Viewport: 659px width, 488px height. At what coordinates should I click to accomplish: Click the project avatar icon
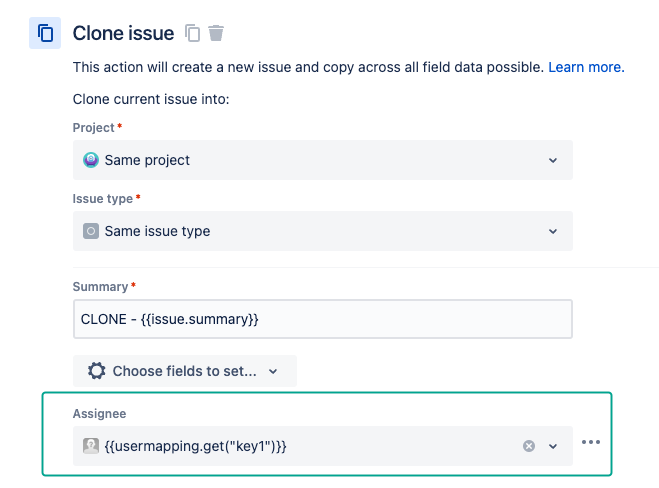pos(91,160)
